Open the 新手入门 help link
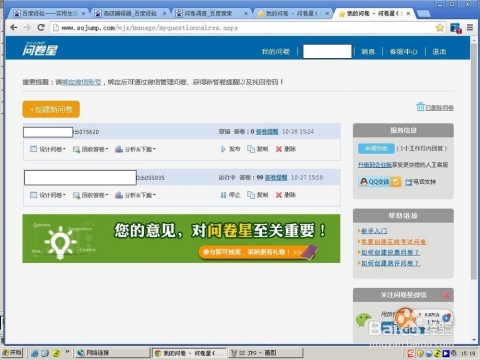 coord(374,231)
